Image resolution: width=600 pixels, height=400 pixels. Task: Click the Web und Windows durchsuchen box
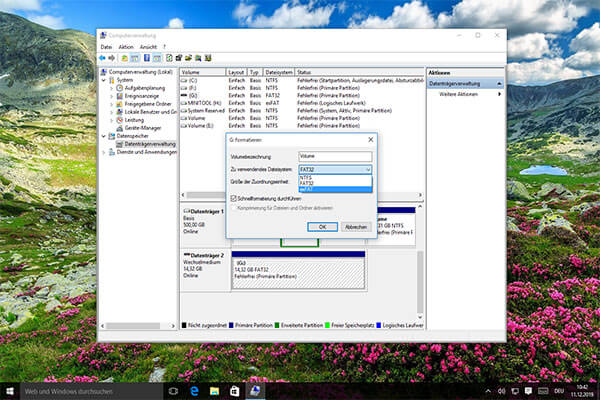click(92, 391)
